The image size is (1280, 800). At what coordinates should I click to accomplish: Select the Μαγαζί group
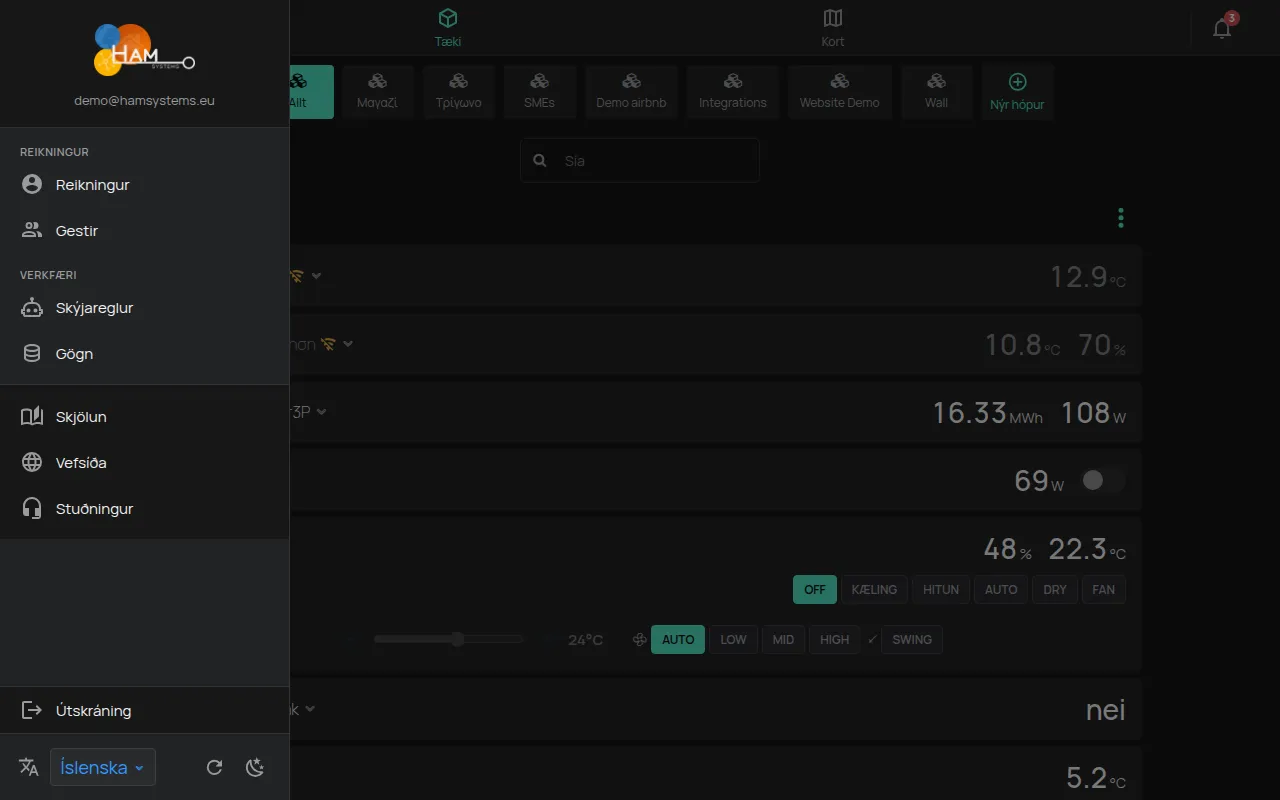pyautogui.click(x=378, y=92)
